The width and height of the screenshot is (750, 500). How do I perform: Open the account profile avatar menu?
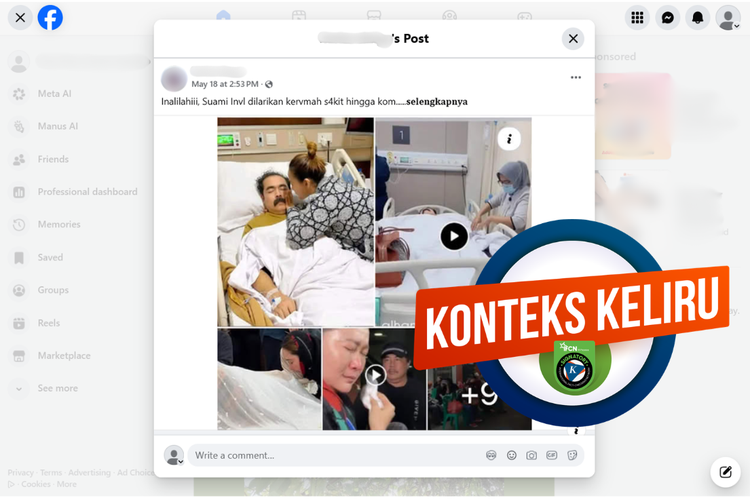[728, 18]
